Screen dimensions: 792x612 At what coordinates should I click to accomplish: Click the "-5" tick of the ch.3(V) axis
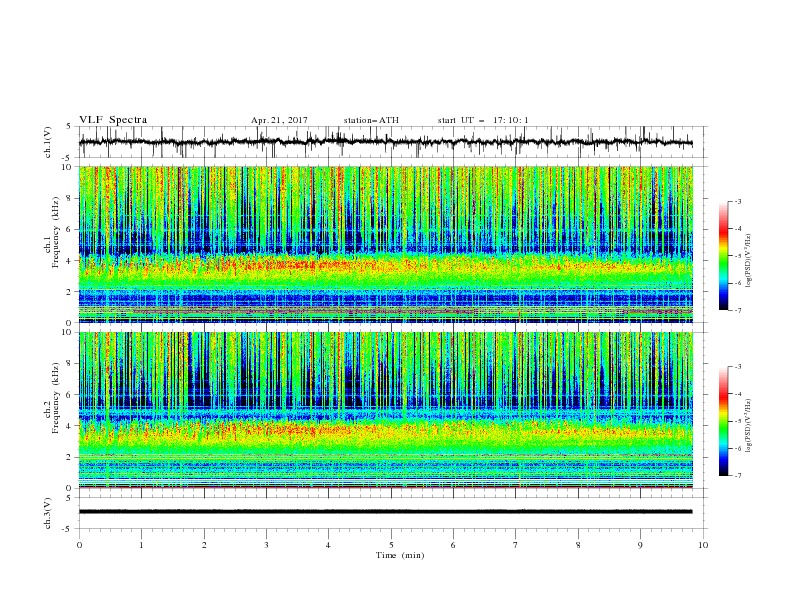coord(68,529)
